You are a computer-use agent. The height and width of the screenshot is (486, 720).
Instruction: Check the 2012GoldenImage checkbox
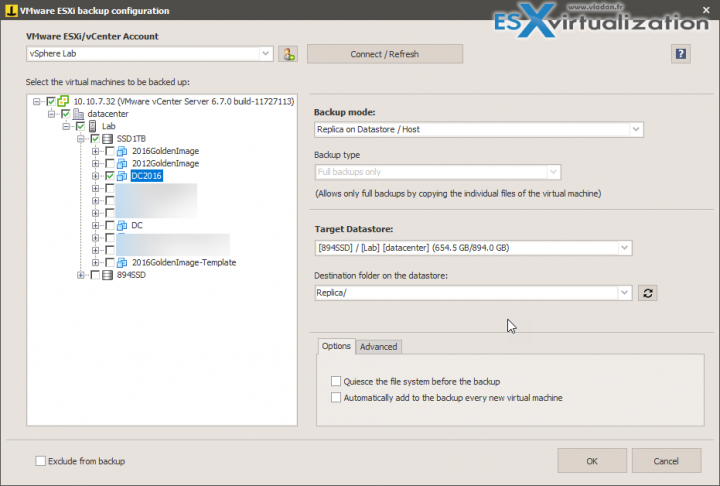pyautogui.click(x=110, y=163)
